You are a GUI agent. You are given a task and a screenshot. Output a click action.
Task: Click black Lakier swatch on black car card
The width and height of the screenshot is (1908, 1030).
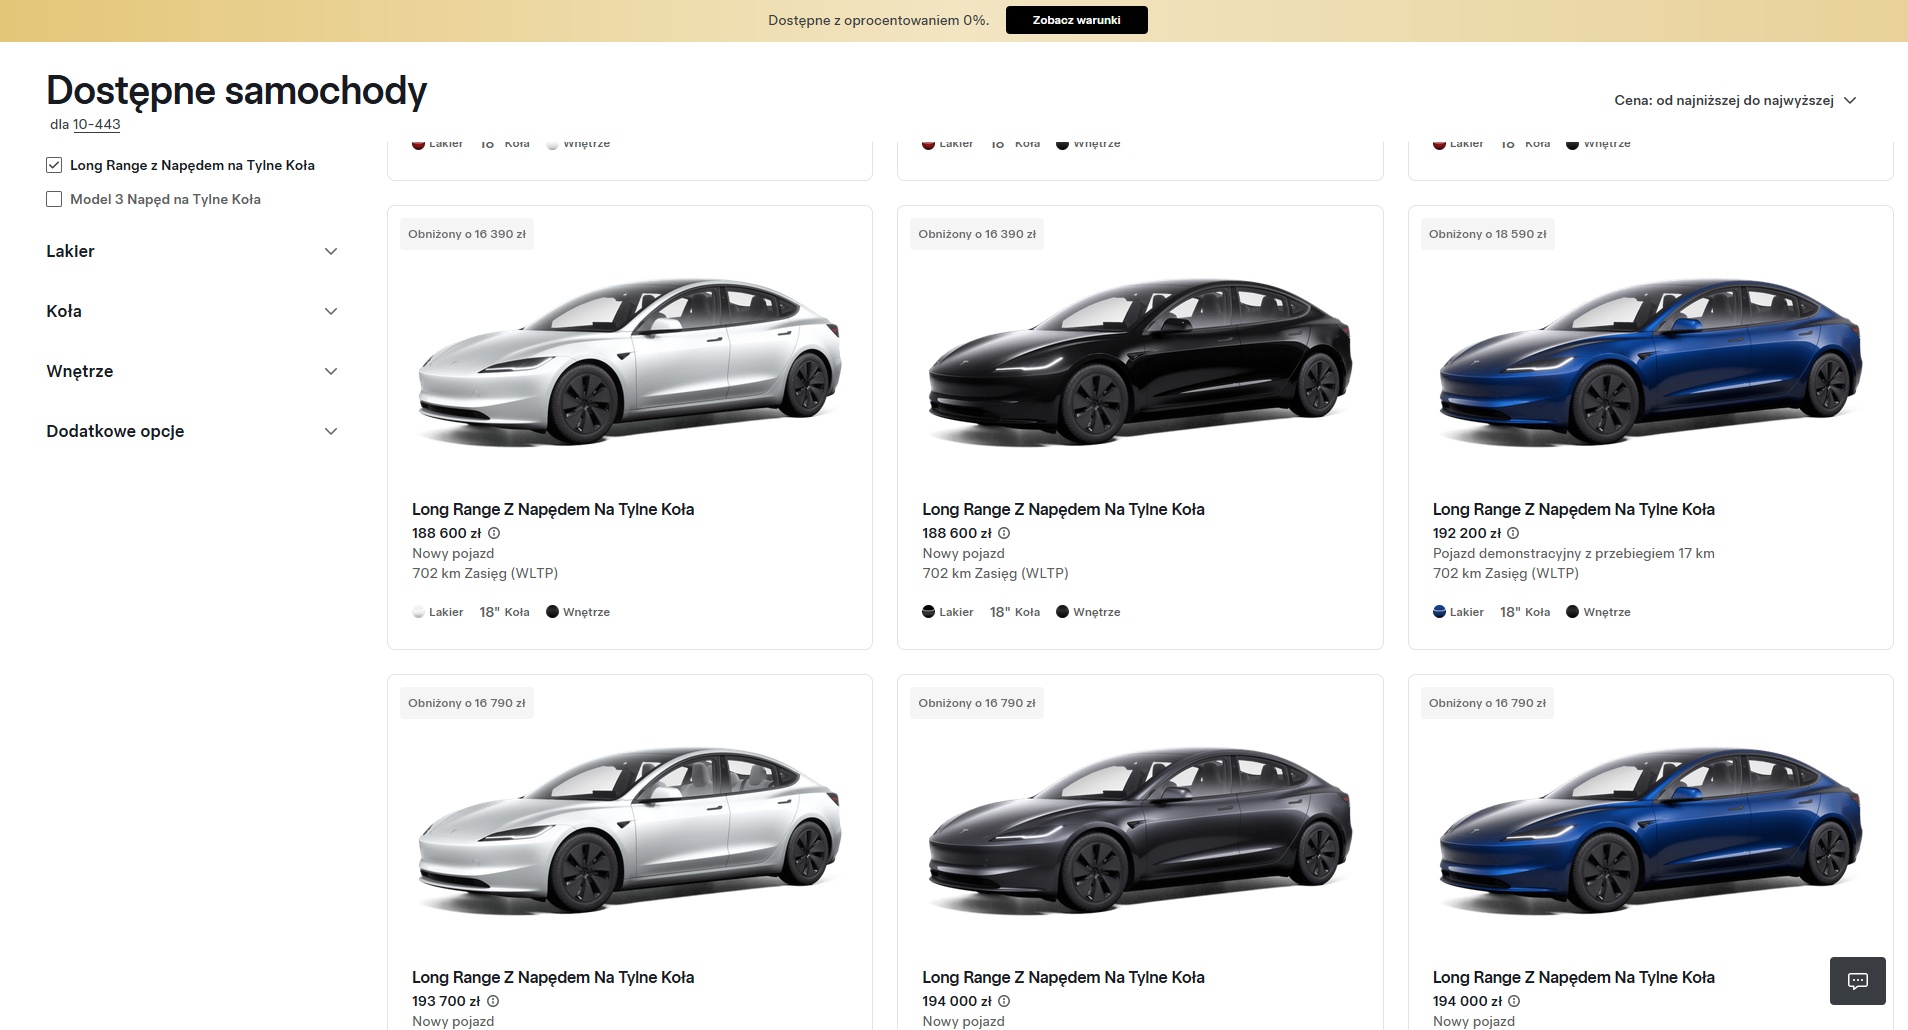point(928,612)
